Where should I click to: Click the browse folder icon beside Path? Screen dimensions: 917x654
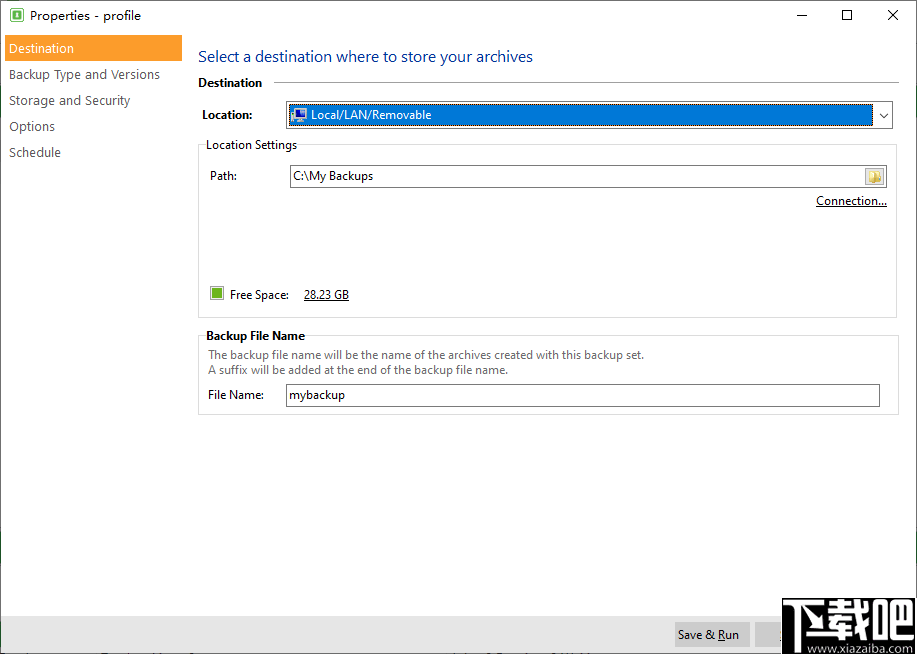click(x=875, y=177)
